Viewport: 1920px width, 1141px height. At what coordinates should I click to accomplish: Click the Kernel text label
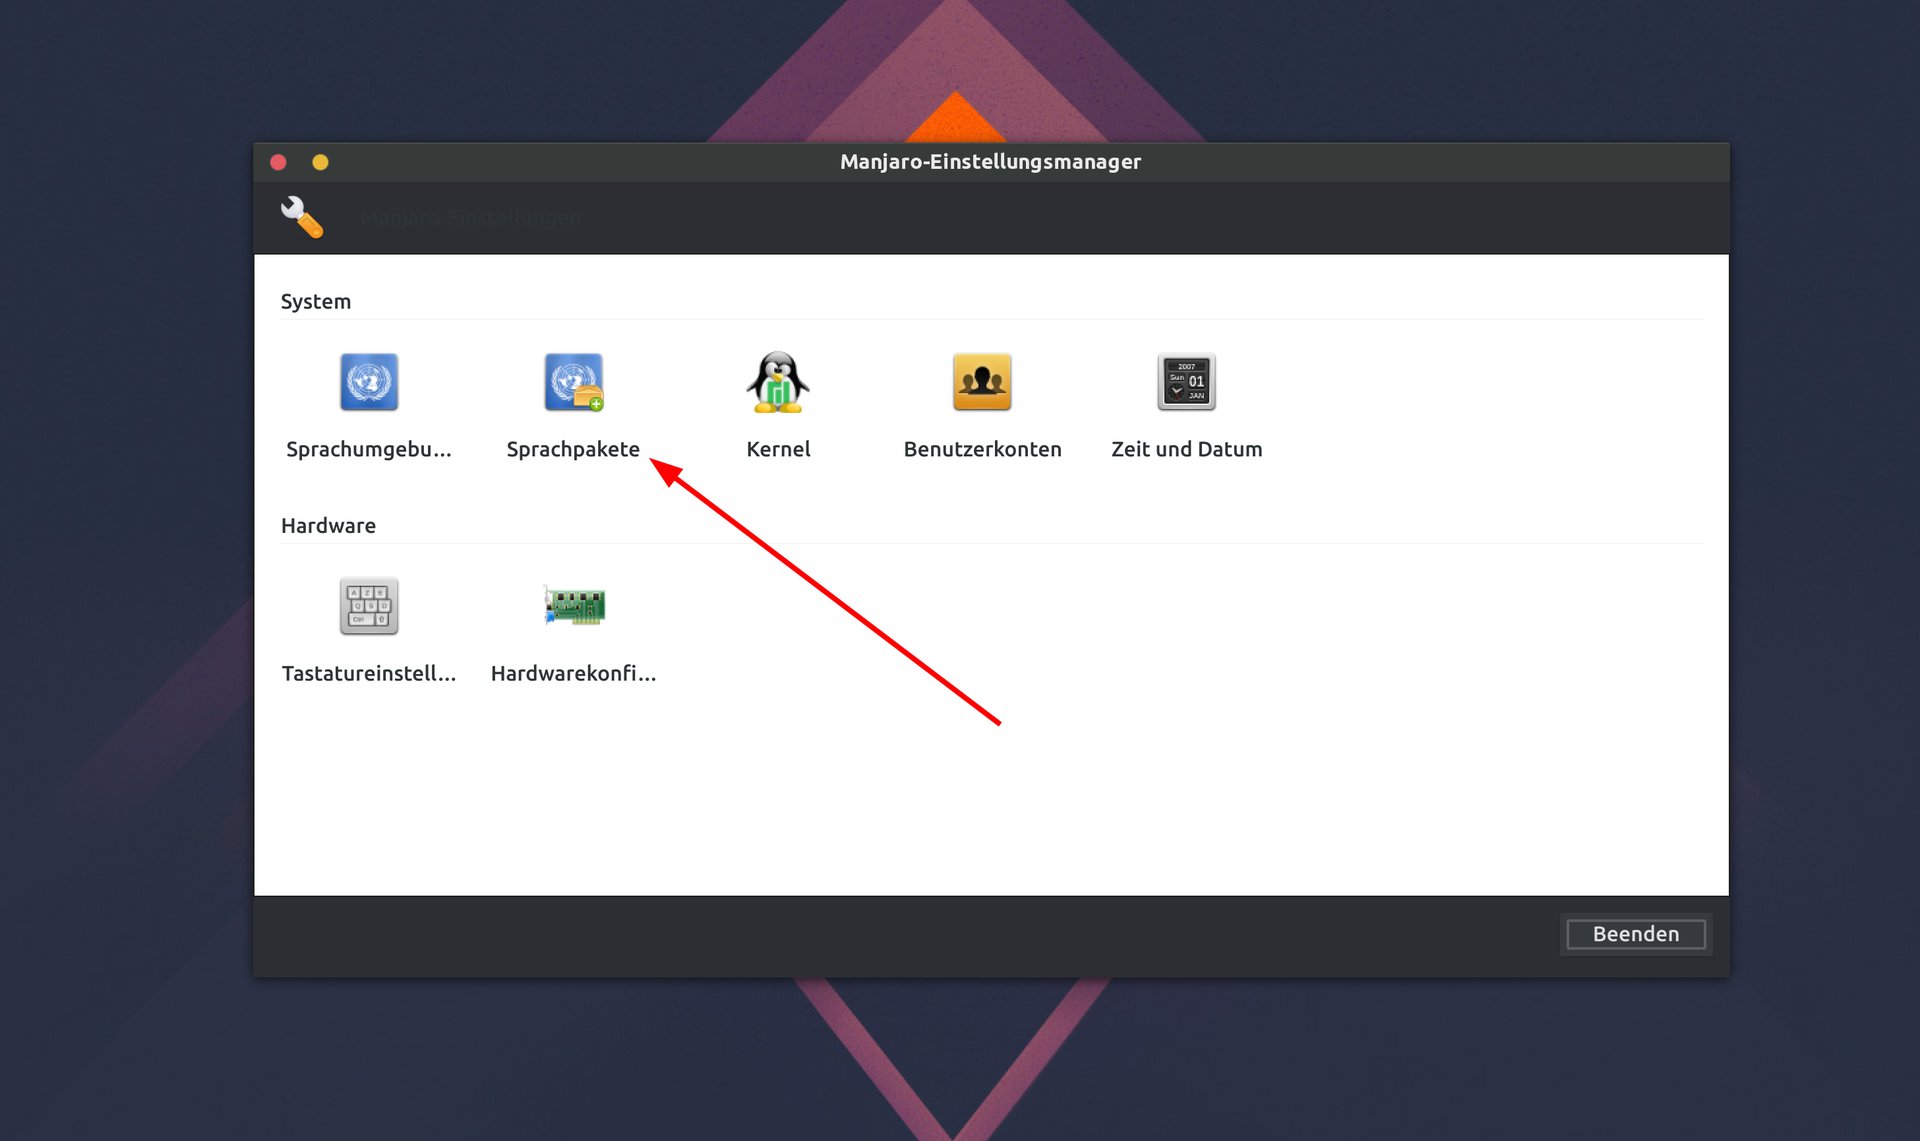(778, 449)
